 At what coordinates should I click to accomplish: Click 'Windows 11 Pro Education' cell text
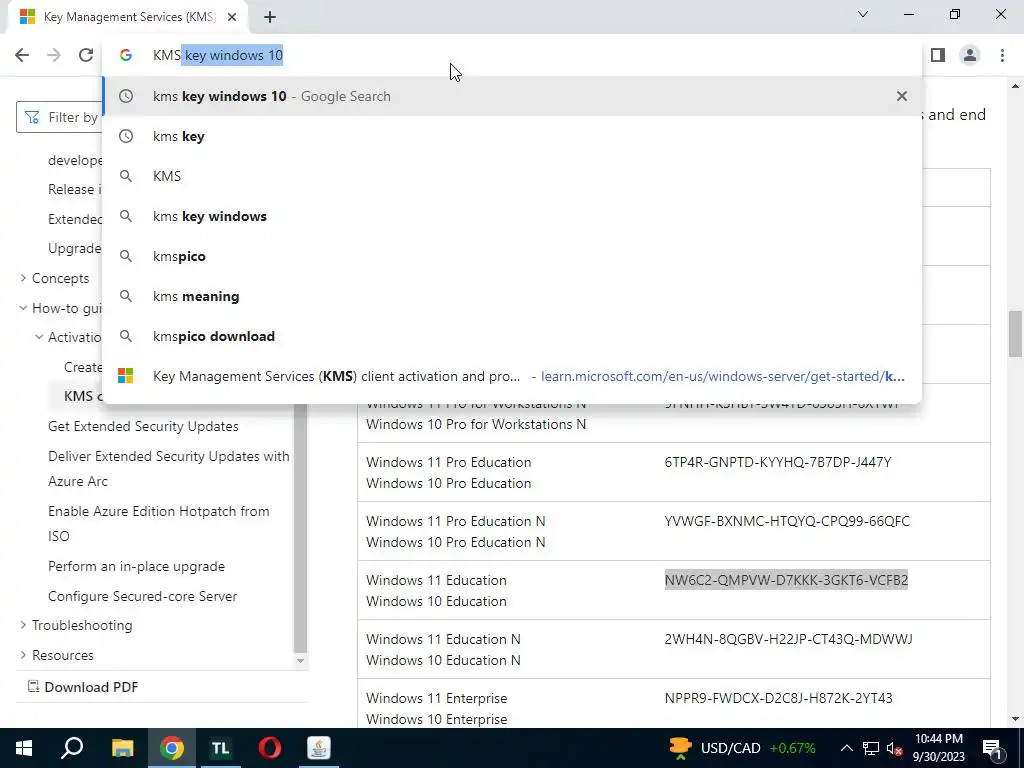448,462
